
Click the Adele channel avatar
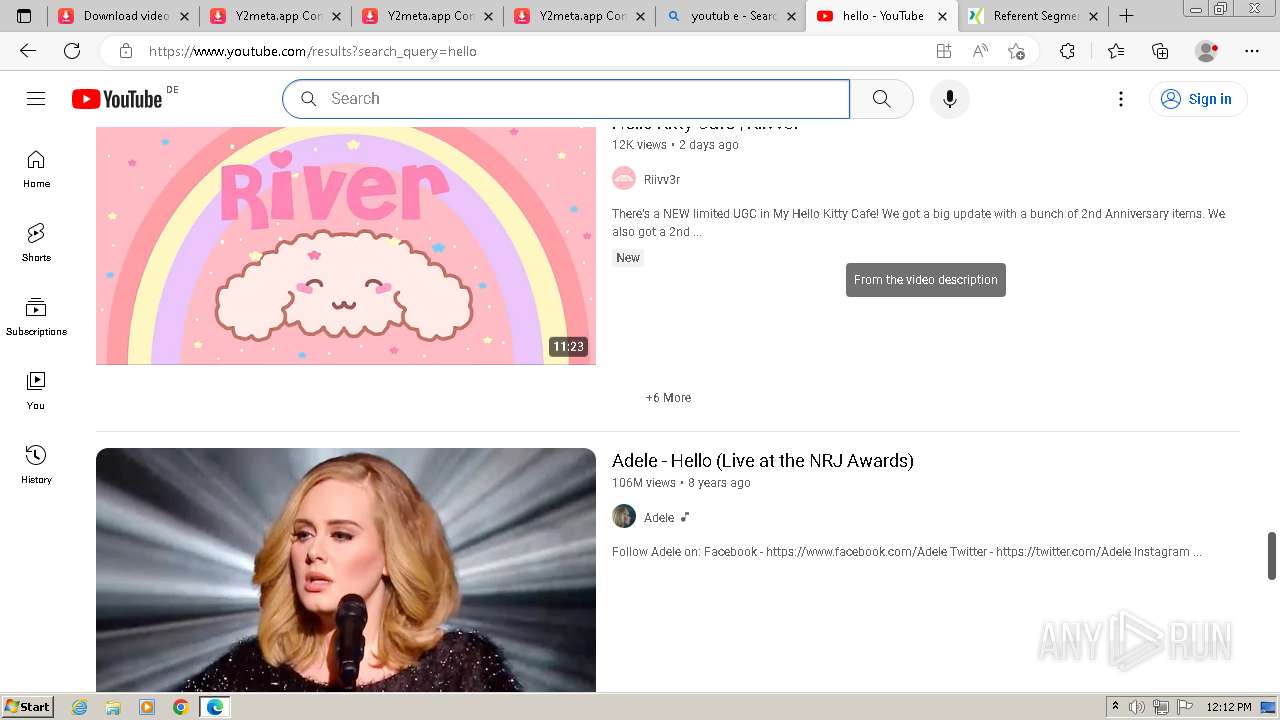pos(624,517)
